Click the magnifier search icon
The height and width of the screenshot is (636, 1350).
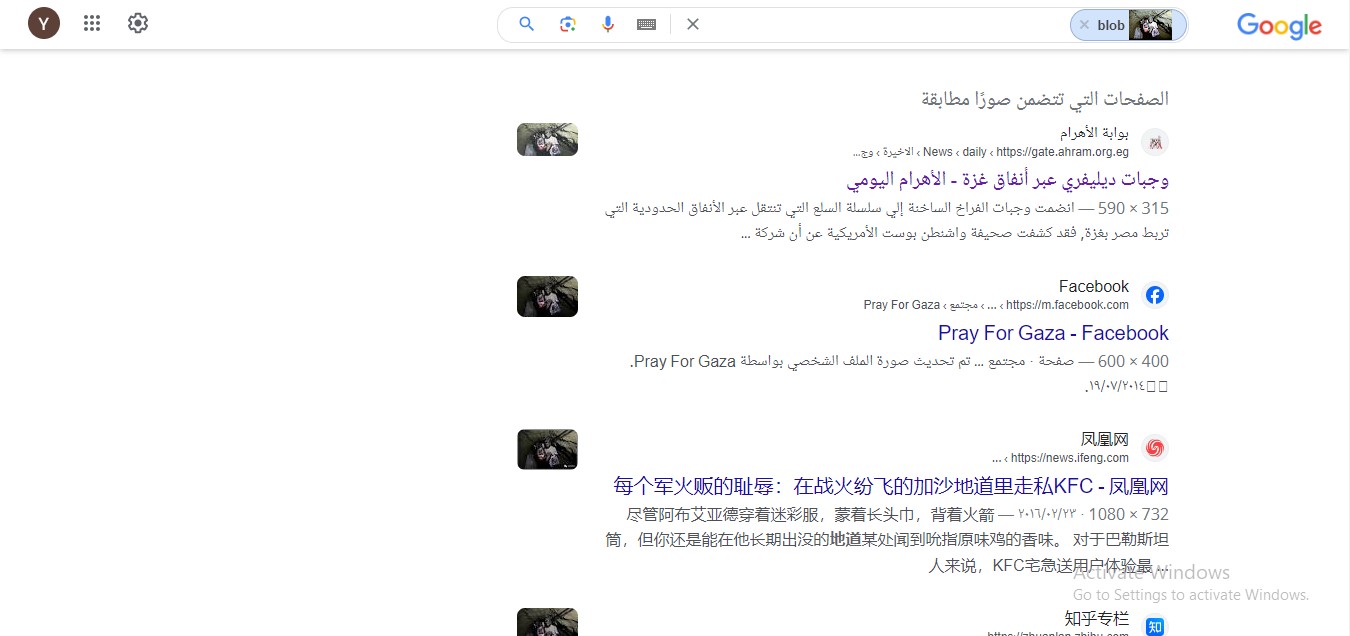(526, 24)
